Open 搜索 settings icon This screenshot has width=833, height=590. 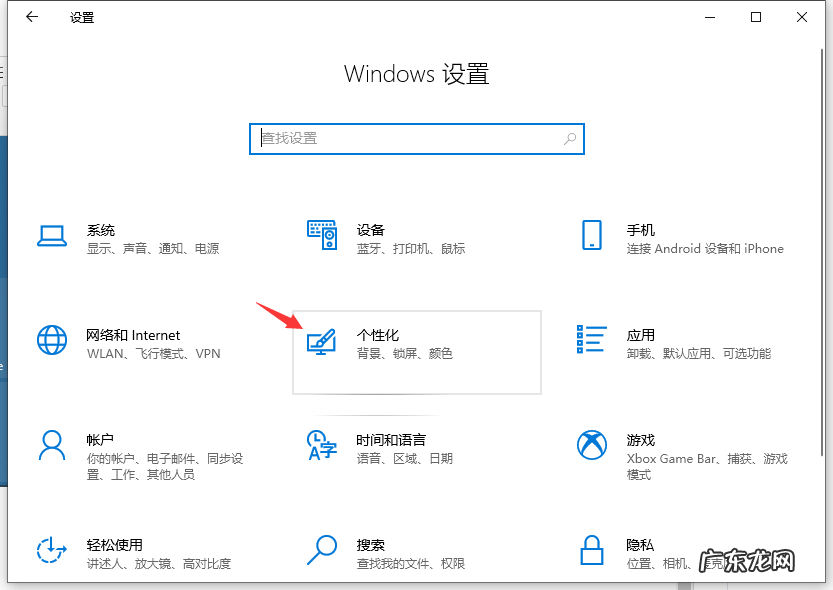[321, 550]
